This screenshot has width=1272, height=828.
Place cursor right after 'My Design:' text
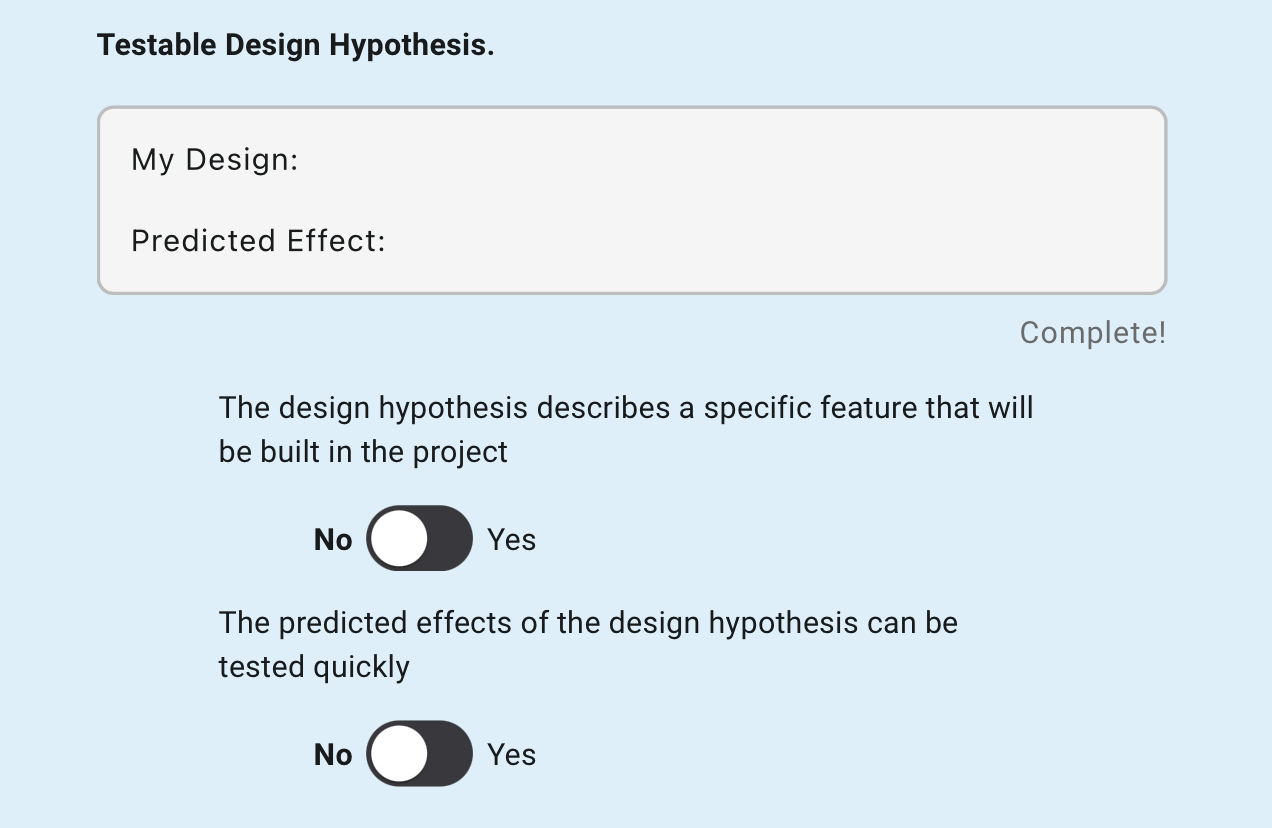(301, 160)
